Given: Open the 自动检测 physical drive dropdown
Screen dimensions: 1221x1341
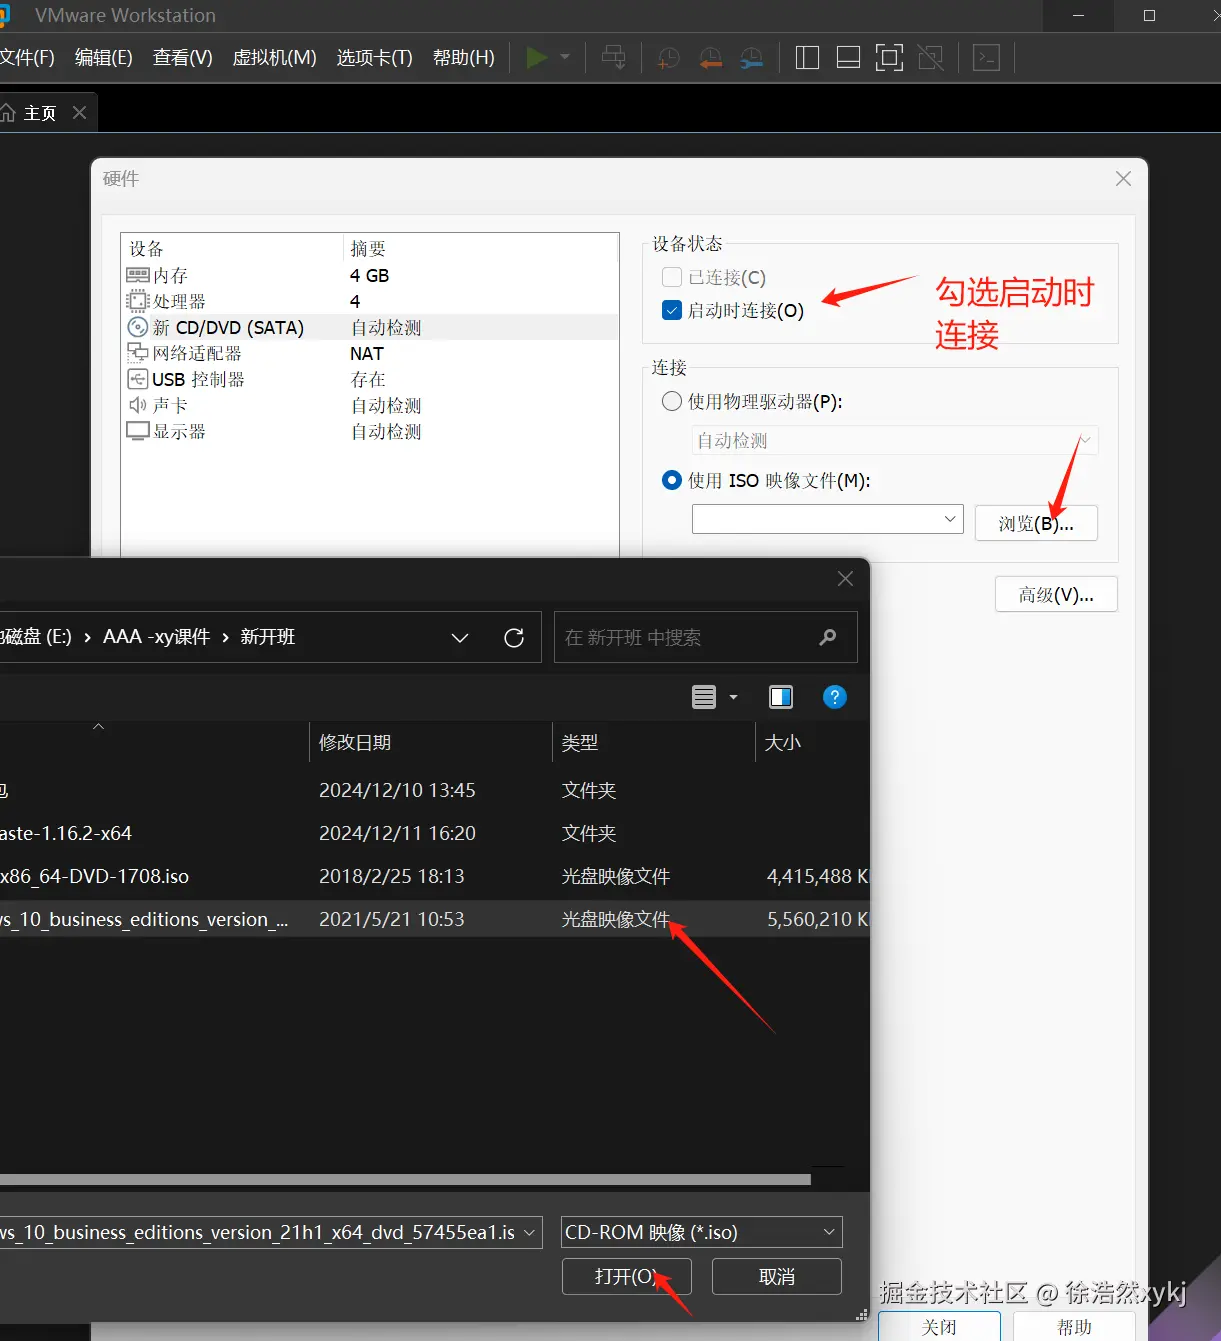Looking at the screenshot, I should 895,440.
